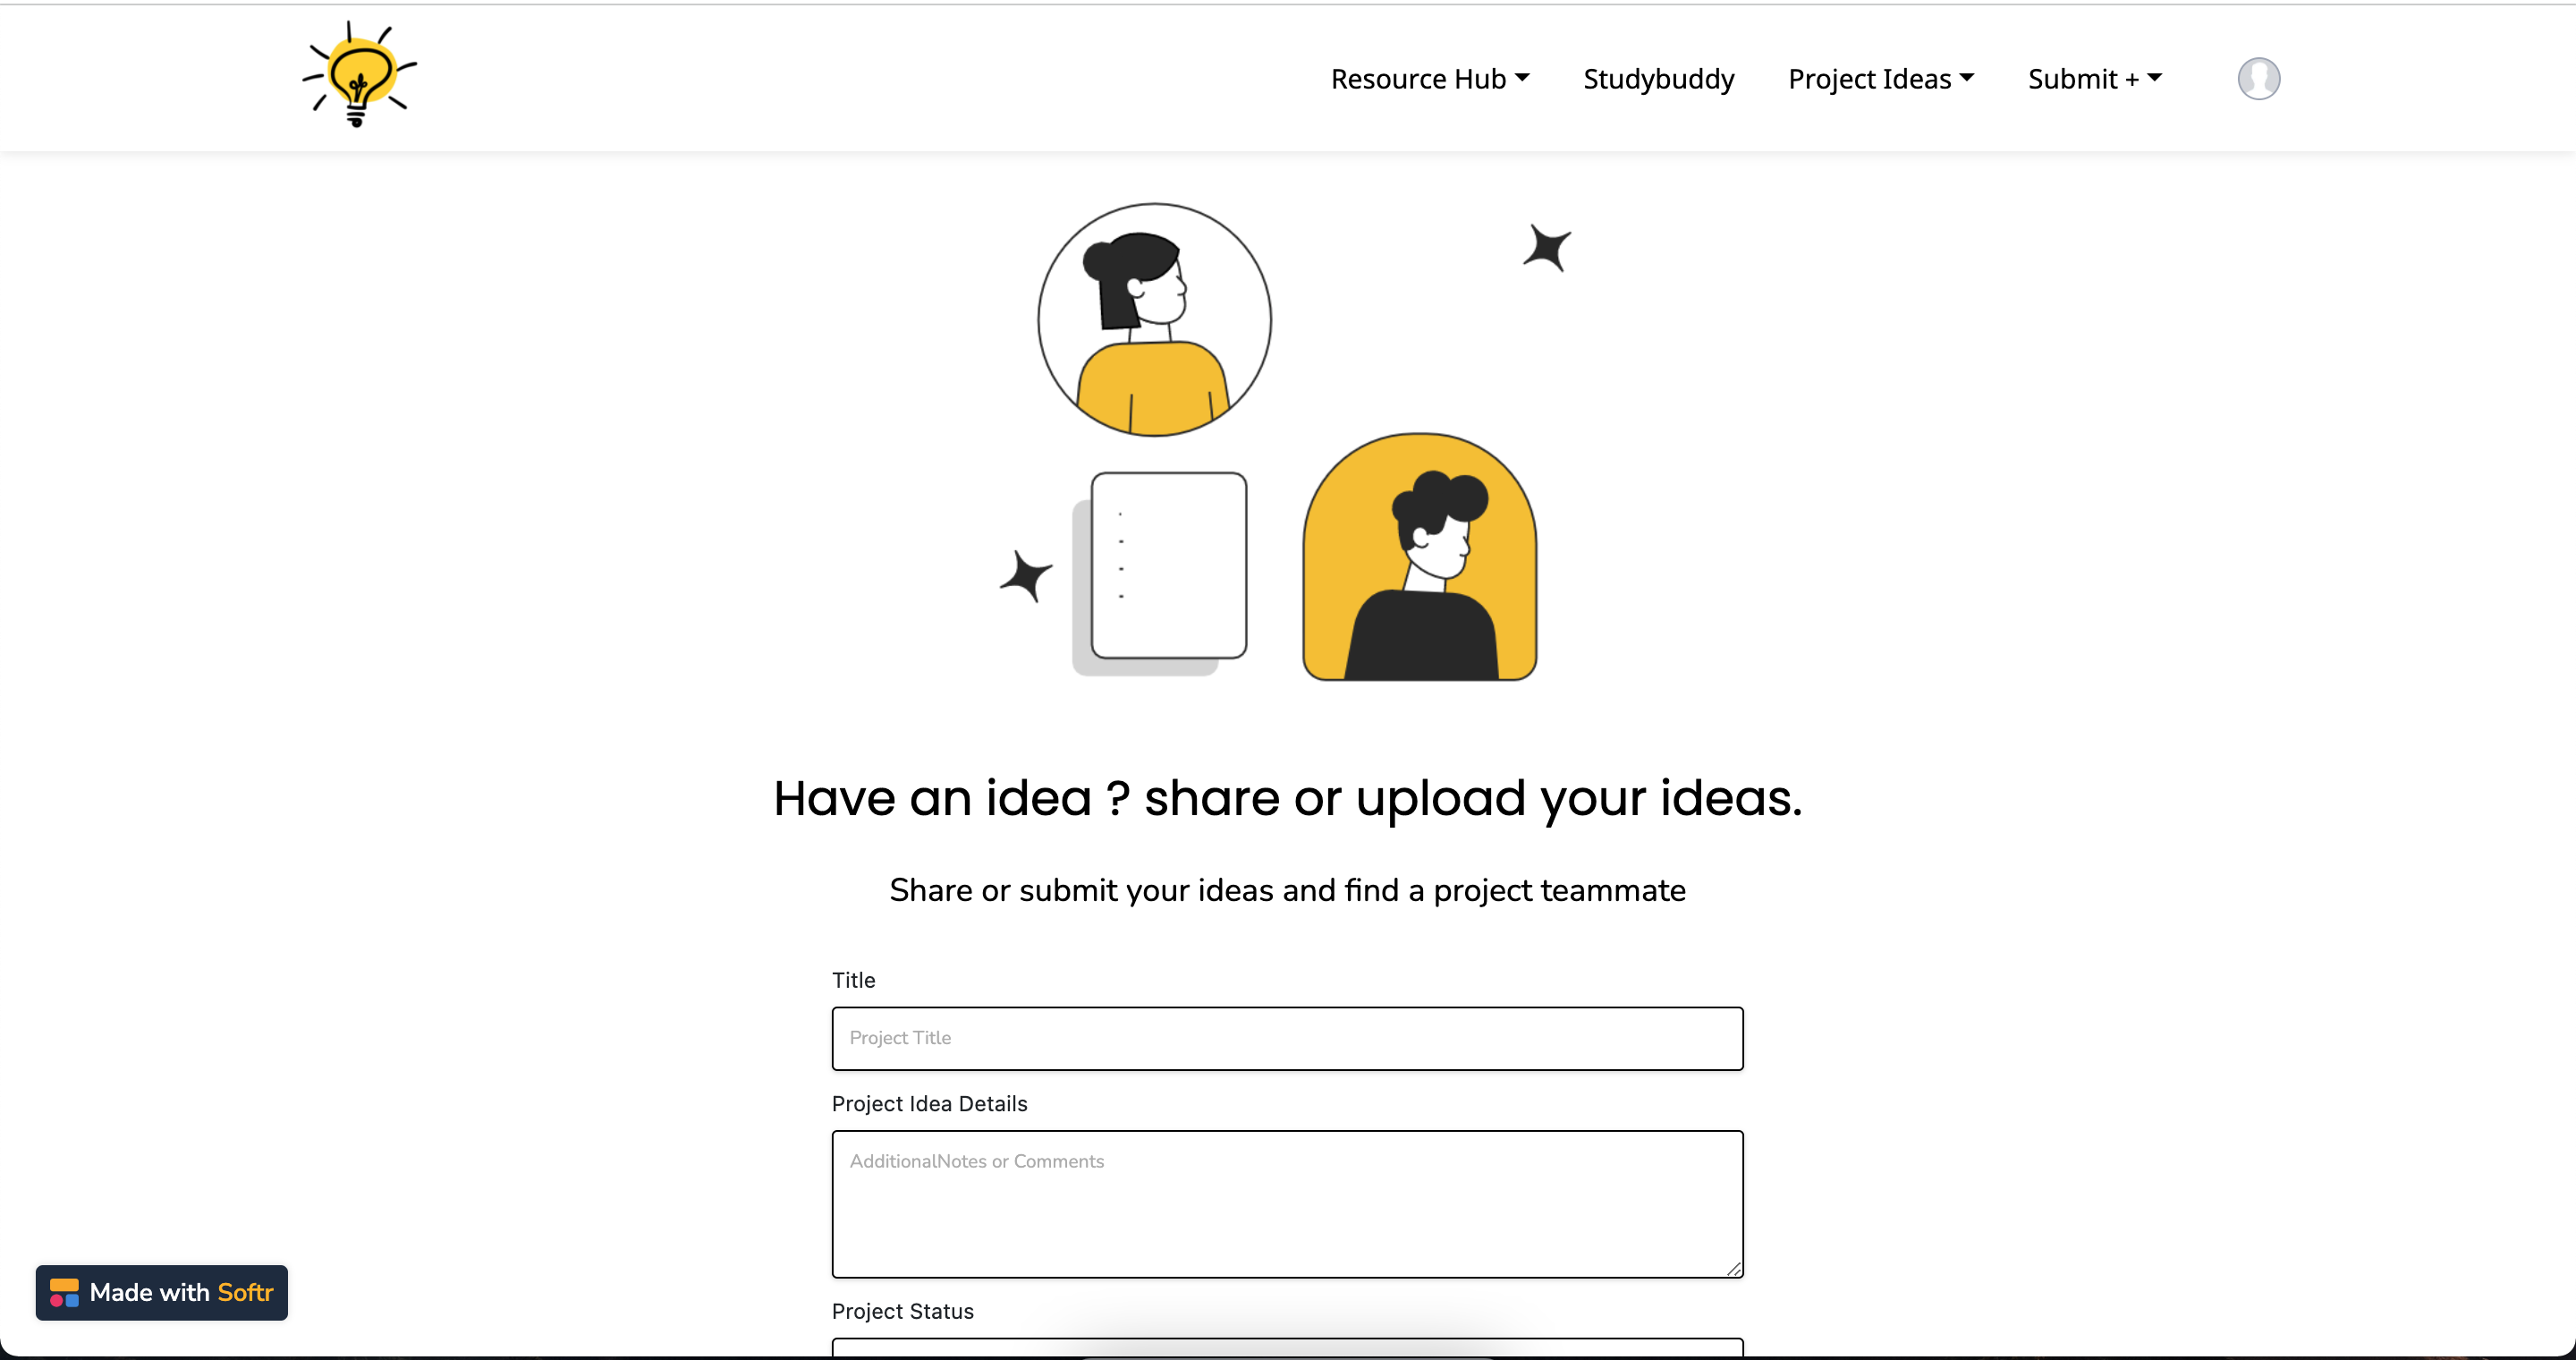Click the Made with Softr link
Image resolution: width=2576 pixels, height=1360 pixels.
pos(161,1292)
